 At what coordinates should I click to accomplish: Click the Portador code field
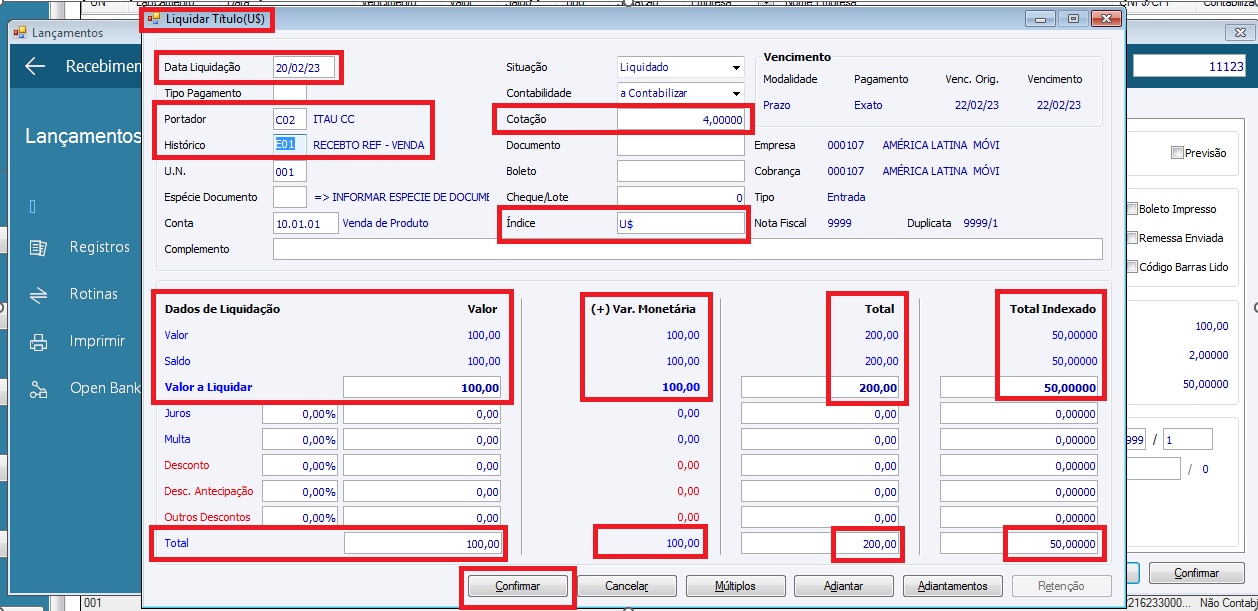point(290,119)
